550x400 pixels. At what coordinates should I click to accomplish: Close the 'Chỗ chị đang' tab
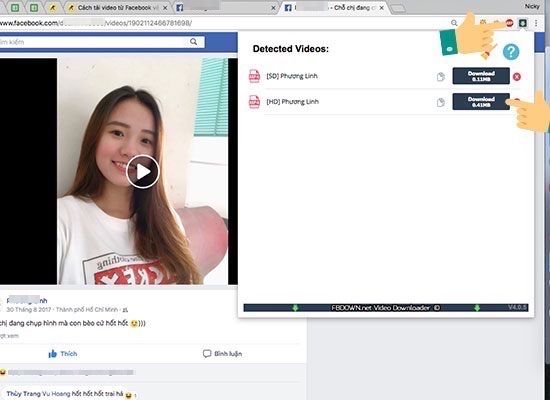click(382, 8)
